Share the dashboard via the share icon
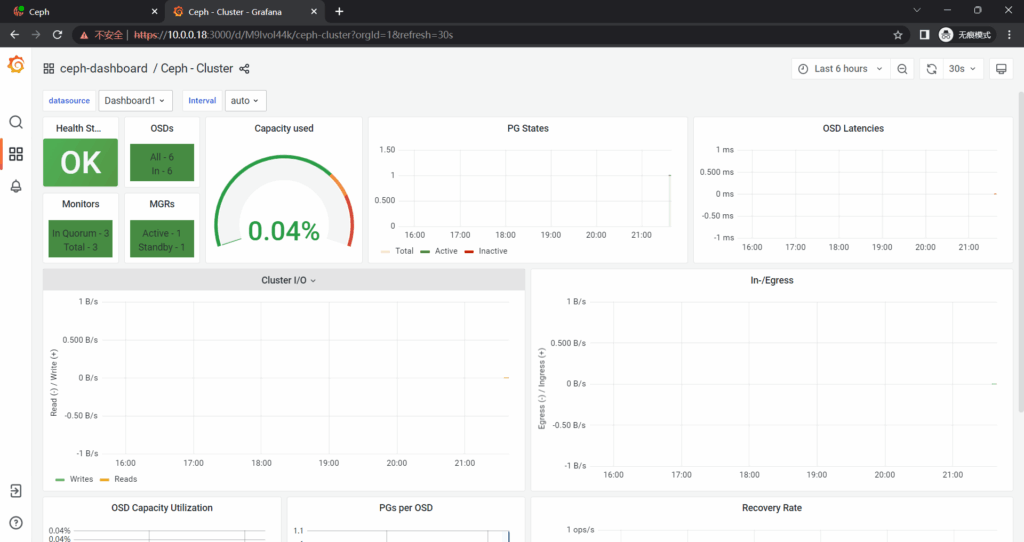The height and width of the screenshot is (542, 1024). click(x=244, y=69)
